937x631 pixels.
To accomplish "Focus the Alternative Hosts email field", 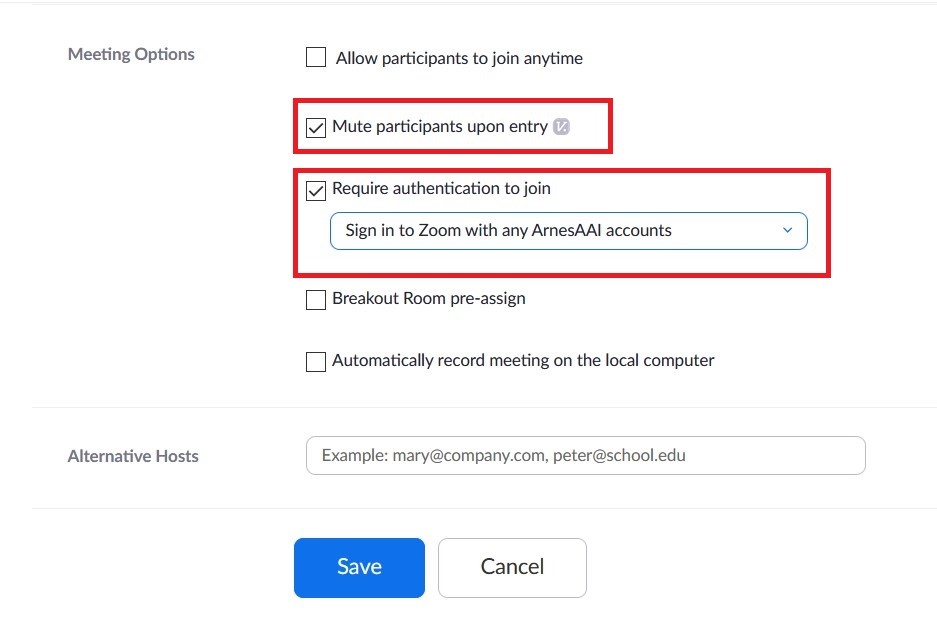I will point(586,455).
